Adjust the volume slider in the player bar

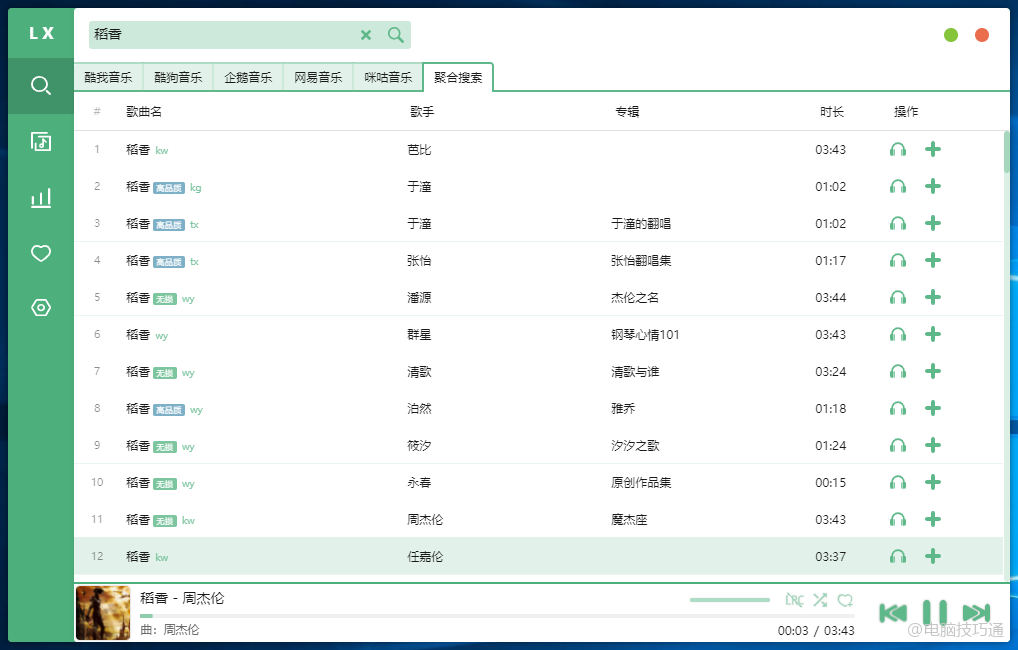(x=729, y=600)
